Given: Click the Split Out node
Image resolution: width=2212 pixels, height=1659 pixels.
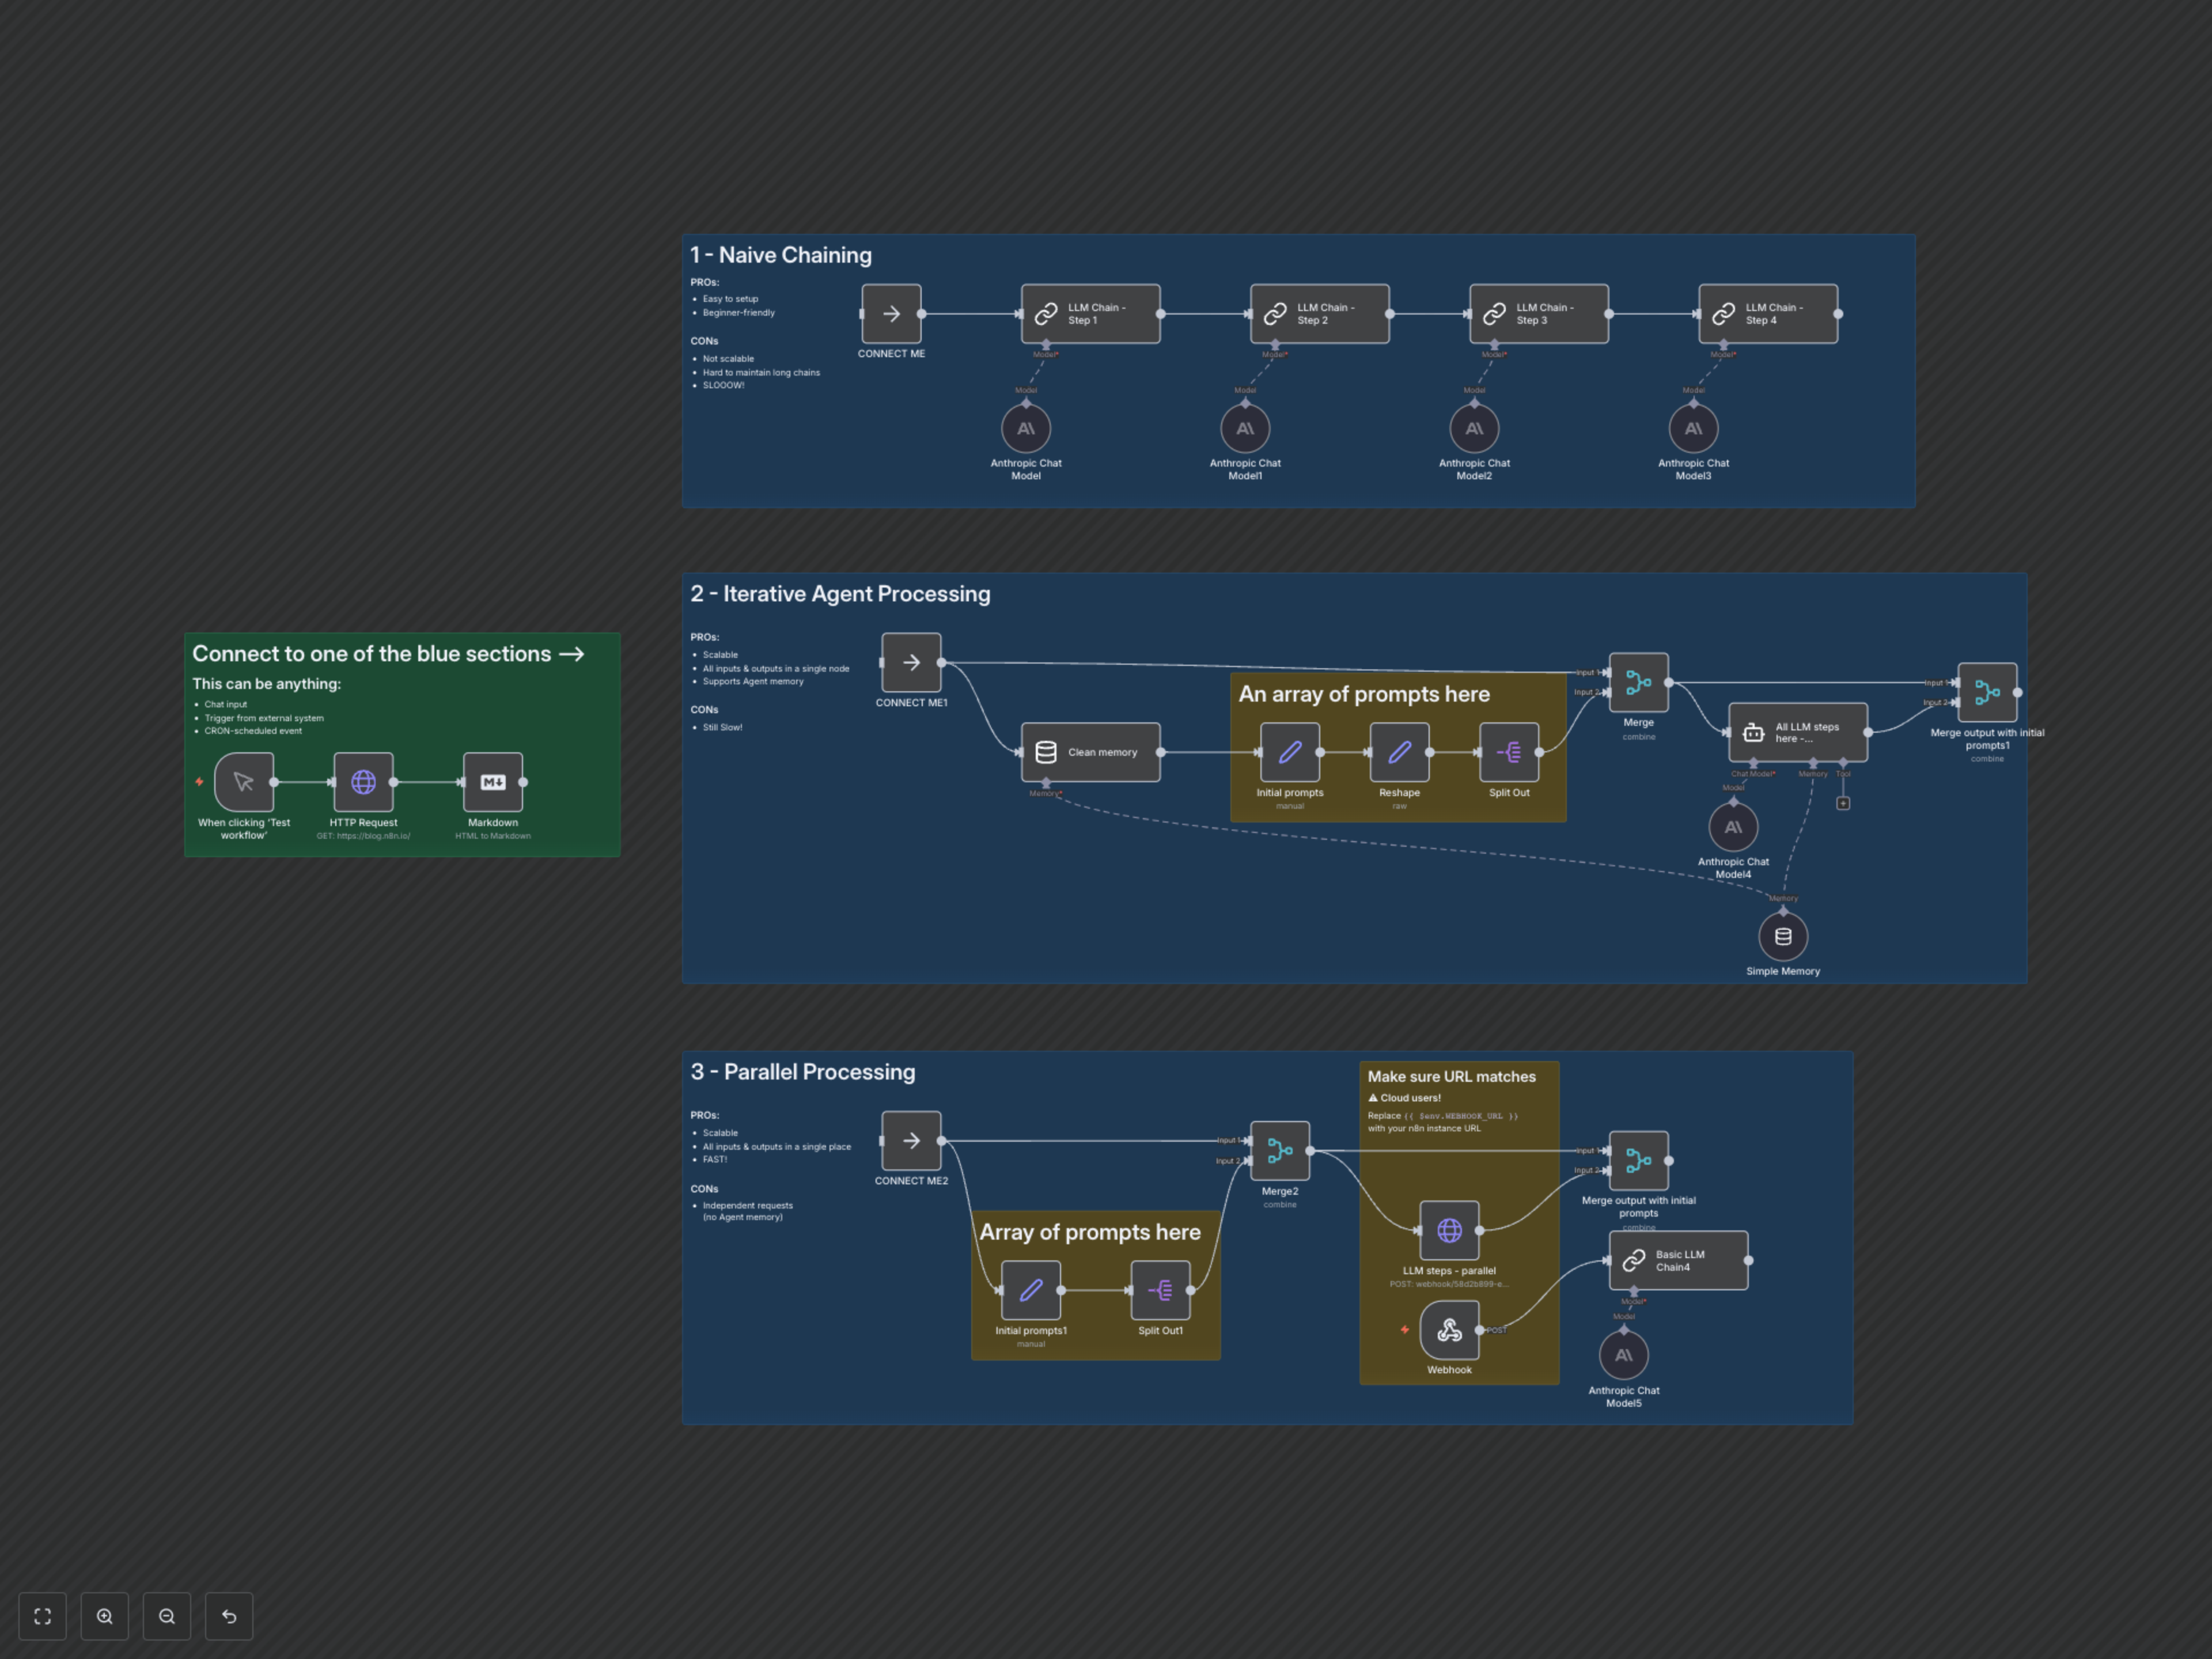Looking at the screenshot, I should (1509, 752).
